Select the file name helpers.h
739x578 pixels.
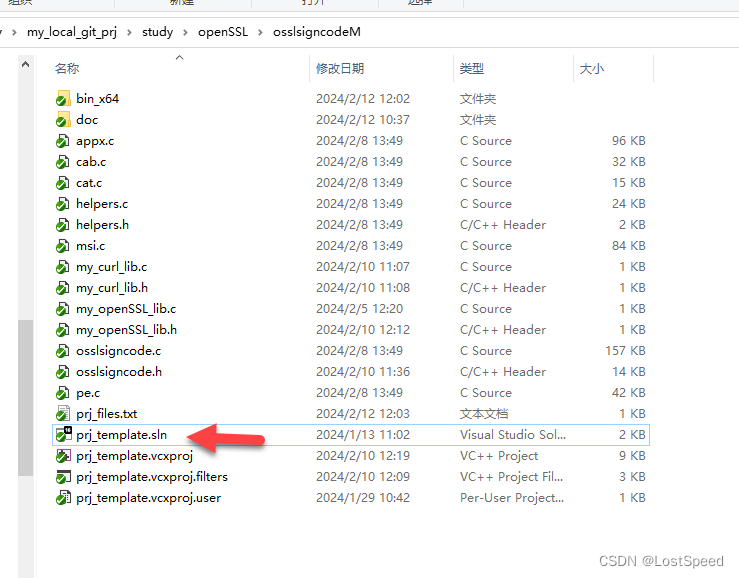(x=102, y=225)
